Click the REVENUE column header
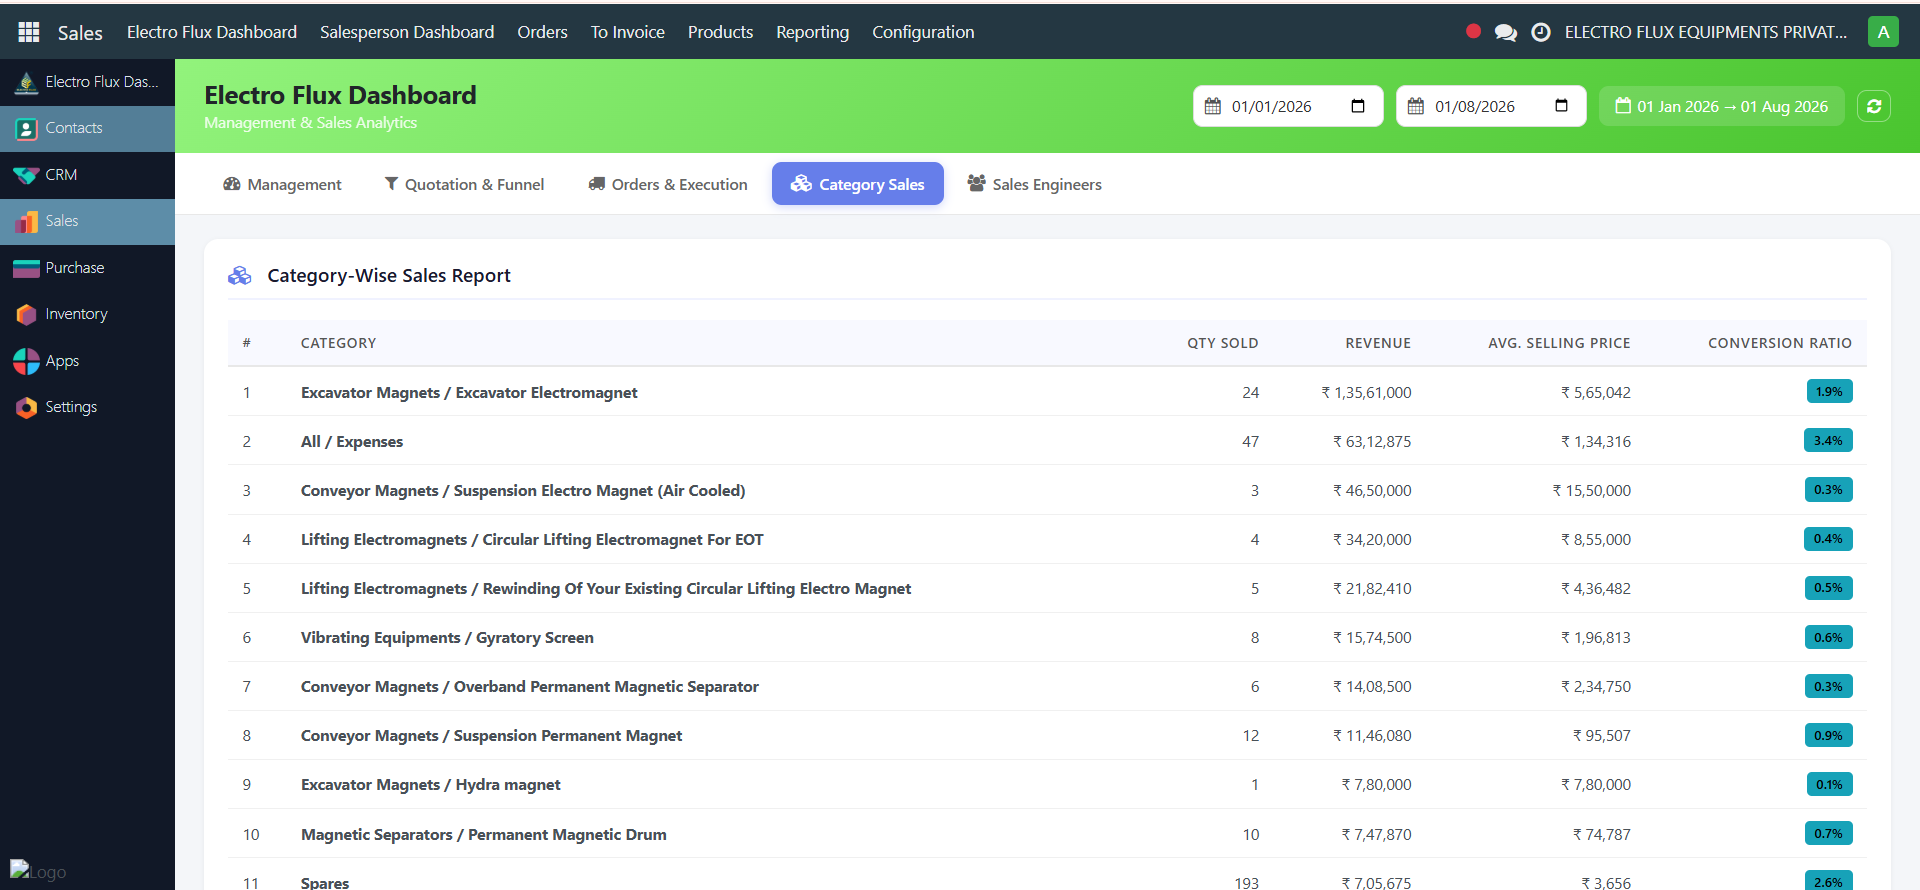Image resolution: width=1920 pixels, height=890 pixels. coord(1378,343)
